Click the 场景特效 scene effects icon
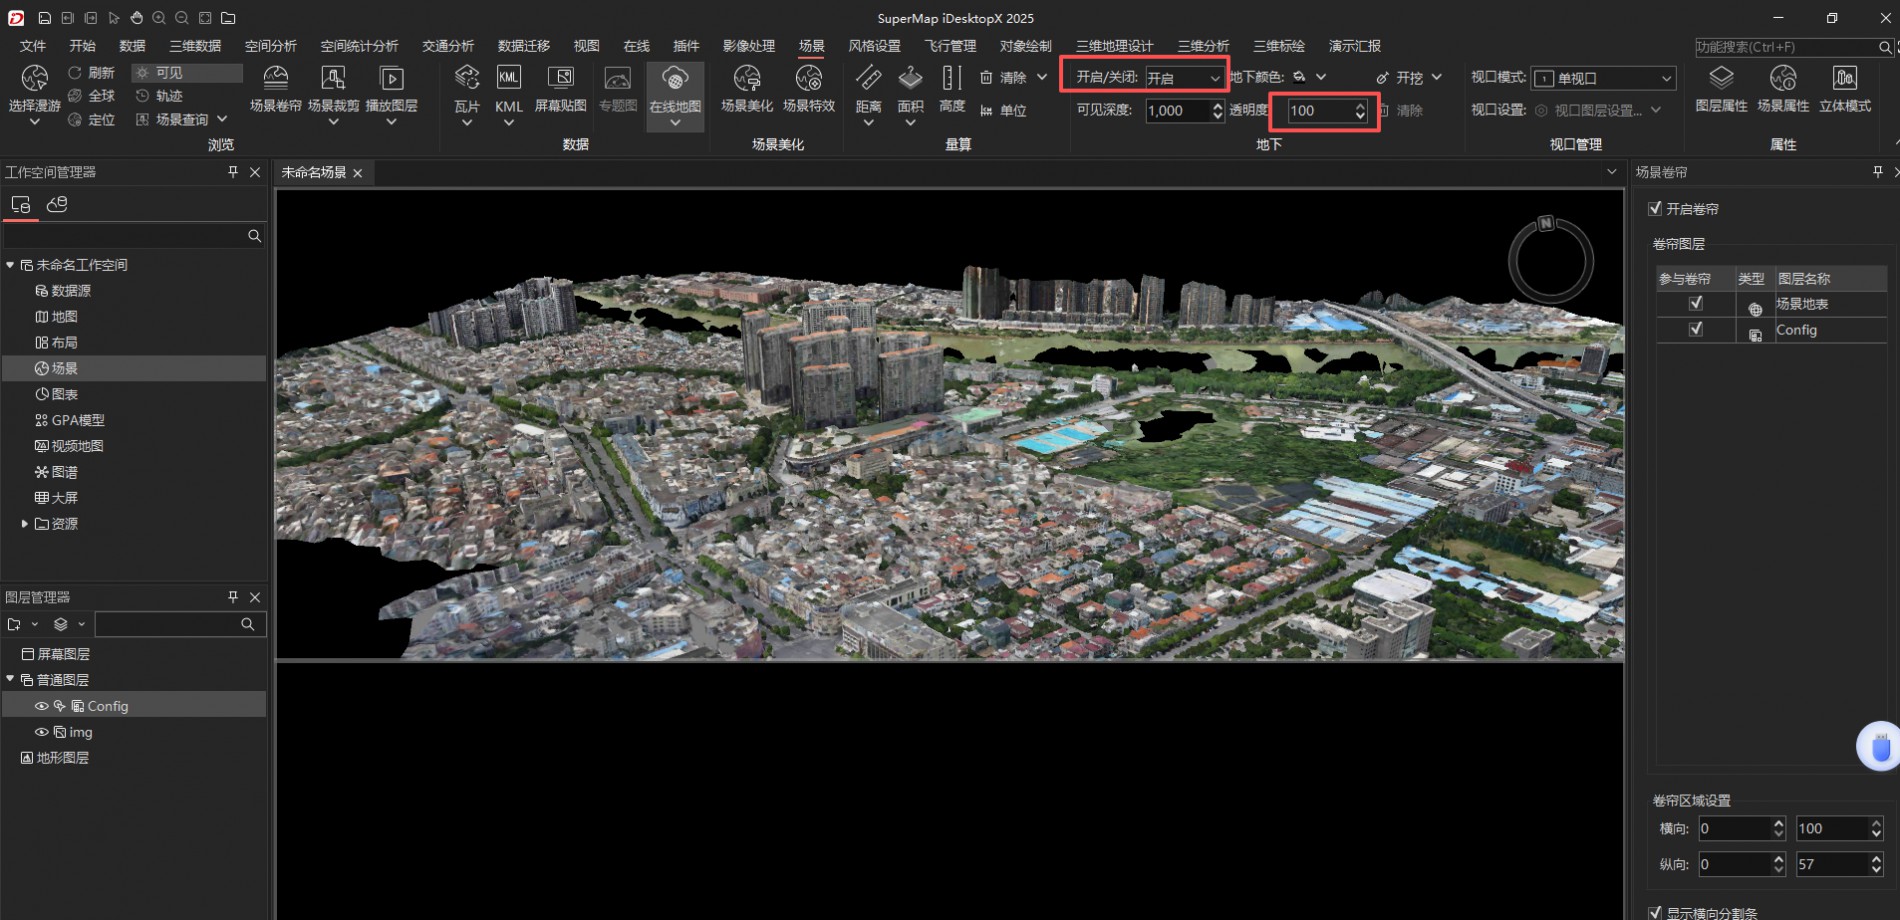This screenshot has height=920, width=1900. pos(808,80)
